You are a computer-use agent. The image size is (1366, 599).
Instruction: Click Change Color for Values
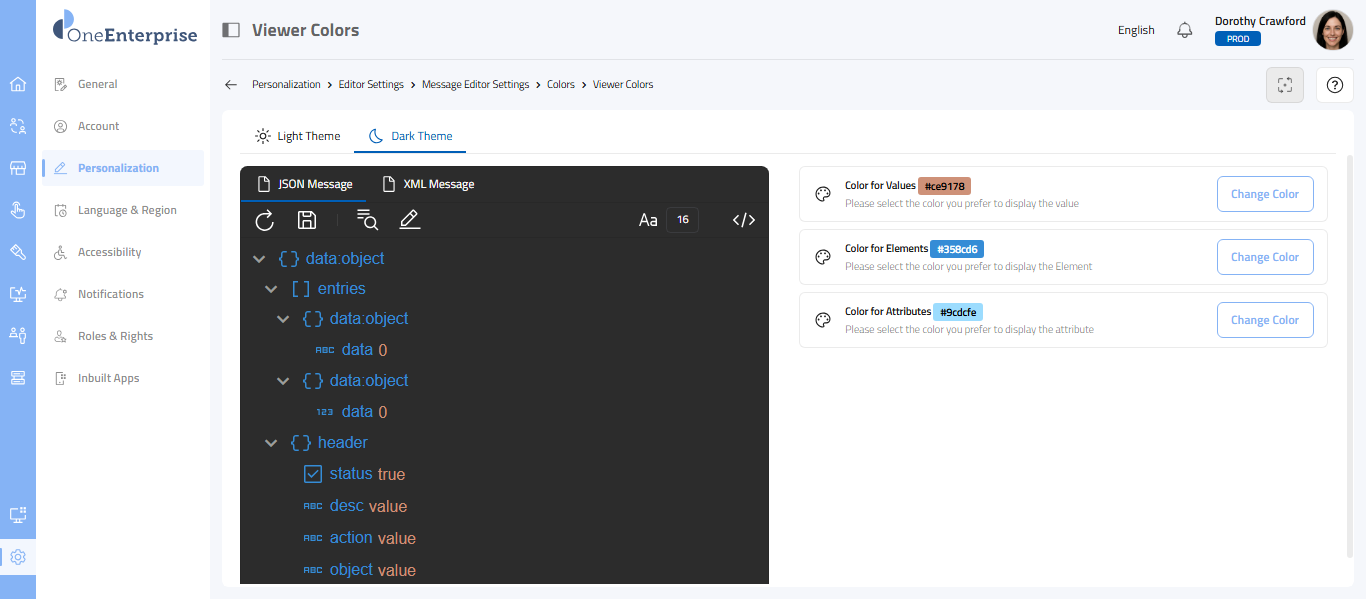(x=1264, y=194)
